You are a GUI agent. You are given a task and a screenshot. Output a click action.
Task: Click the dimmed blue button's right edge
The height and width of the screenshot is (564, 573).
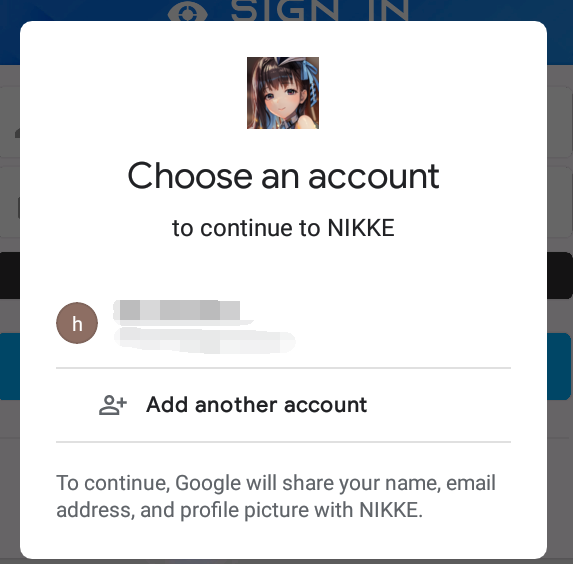pos(559,367)
